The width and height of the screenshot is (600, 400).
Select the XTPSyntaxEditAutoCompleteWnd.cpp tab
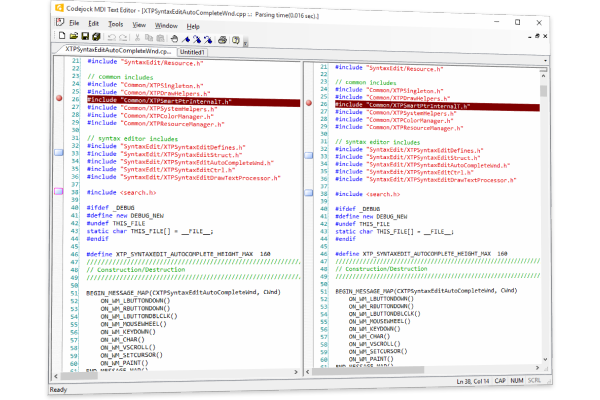click(x=118, y=51)
